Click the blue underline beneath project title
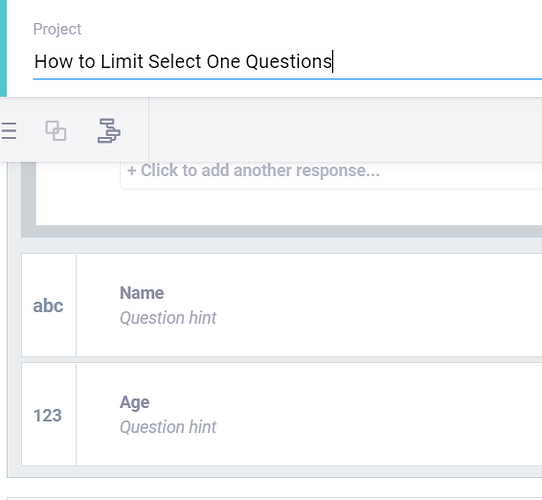 coord(288,79)
